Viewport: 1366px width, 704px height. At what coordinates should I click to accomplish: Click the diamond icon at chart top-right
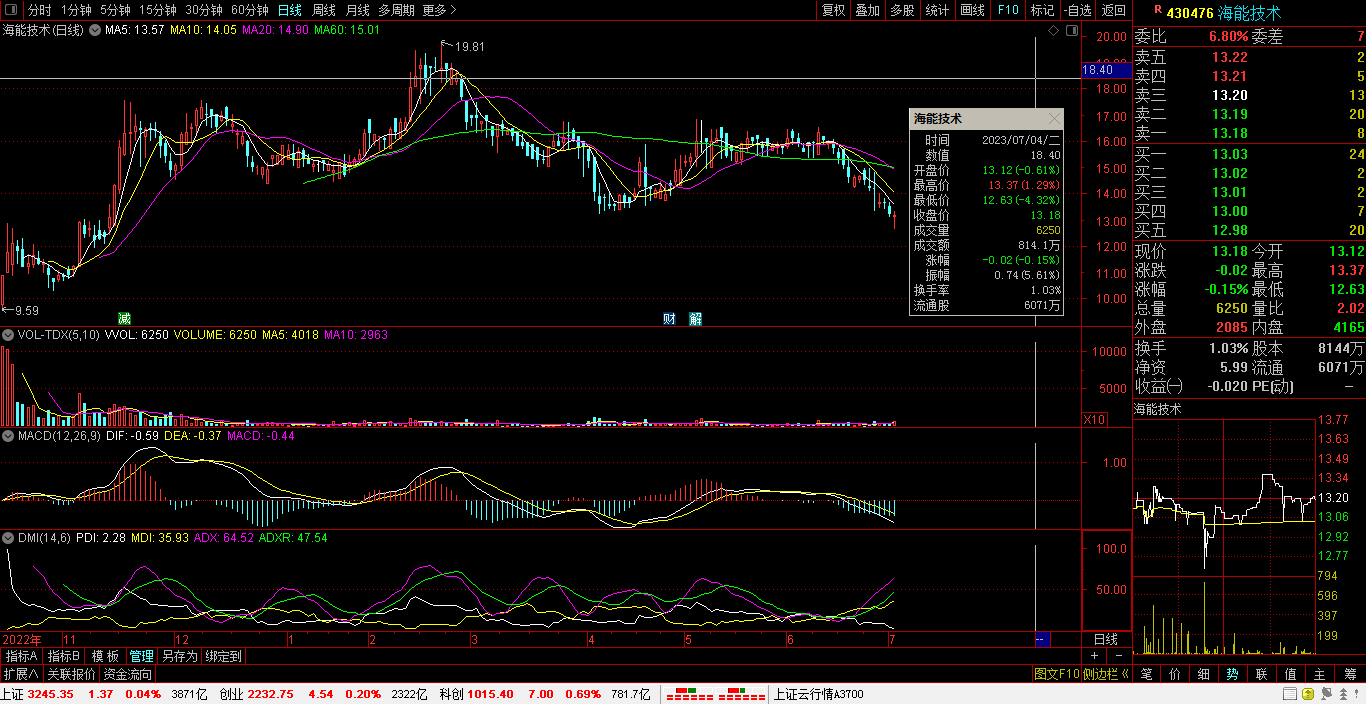tap(1053, 31)
